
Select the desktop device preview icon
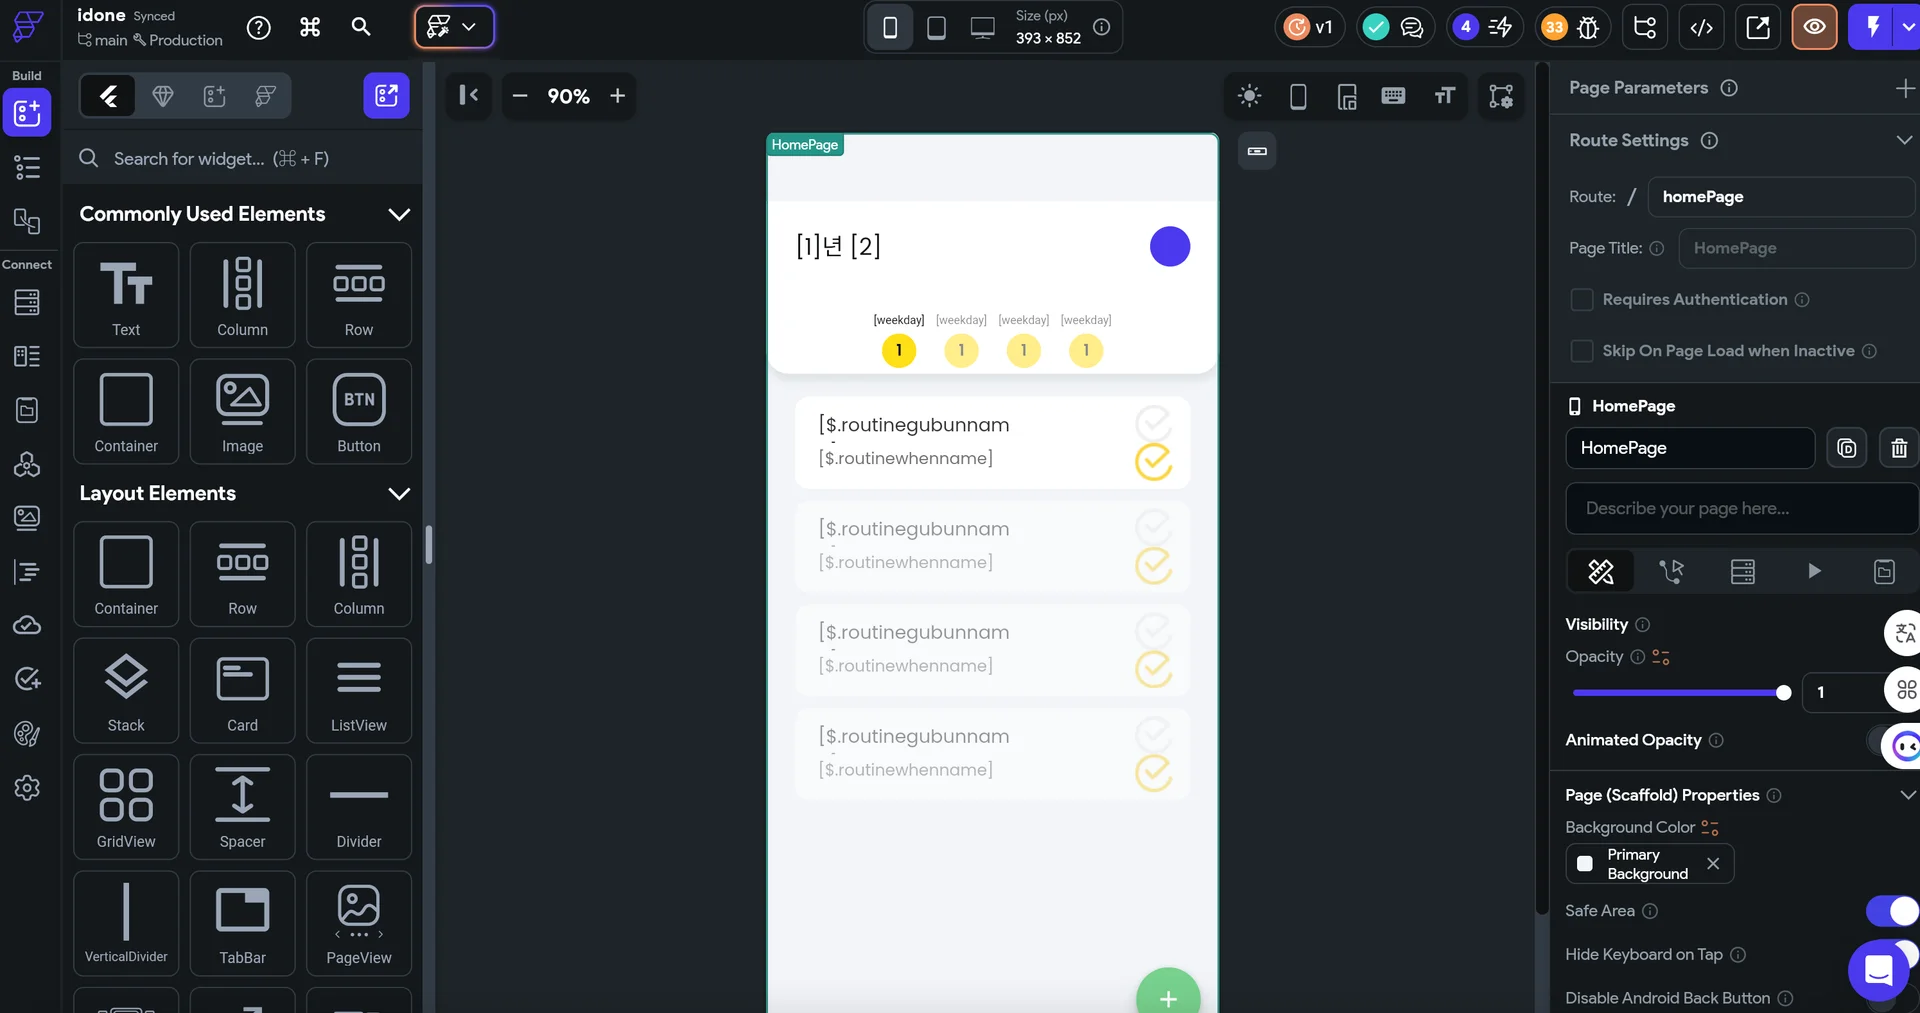(983, 27)
